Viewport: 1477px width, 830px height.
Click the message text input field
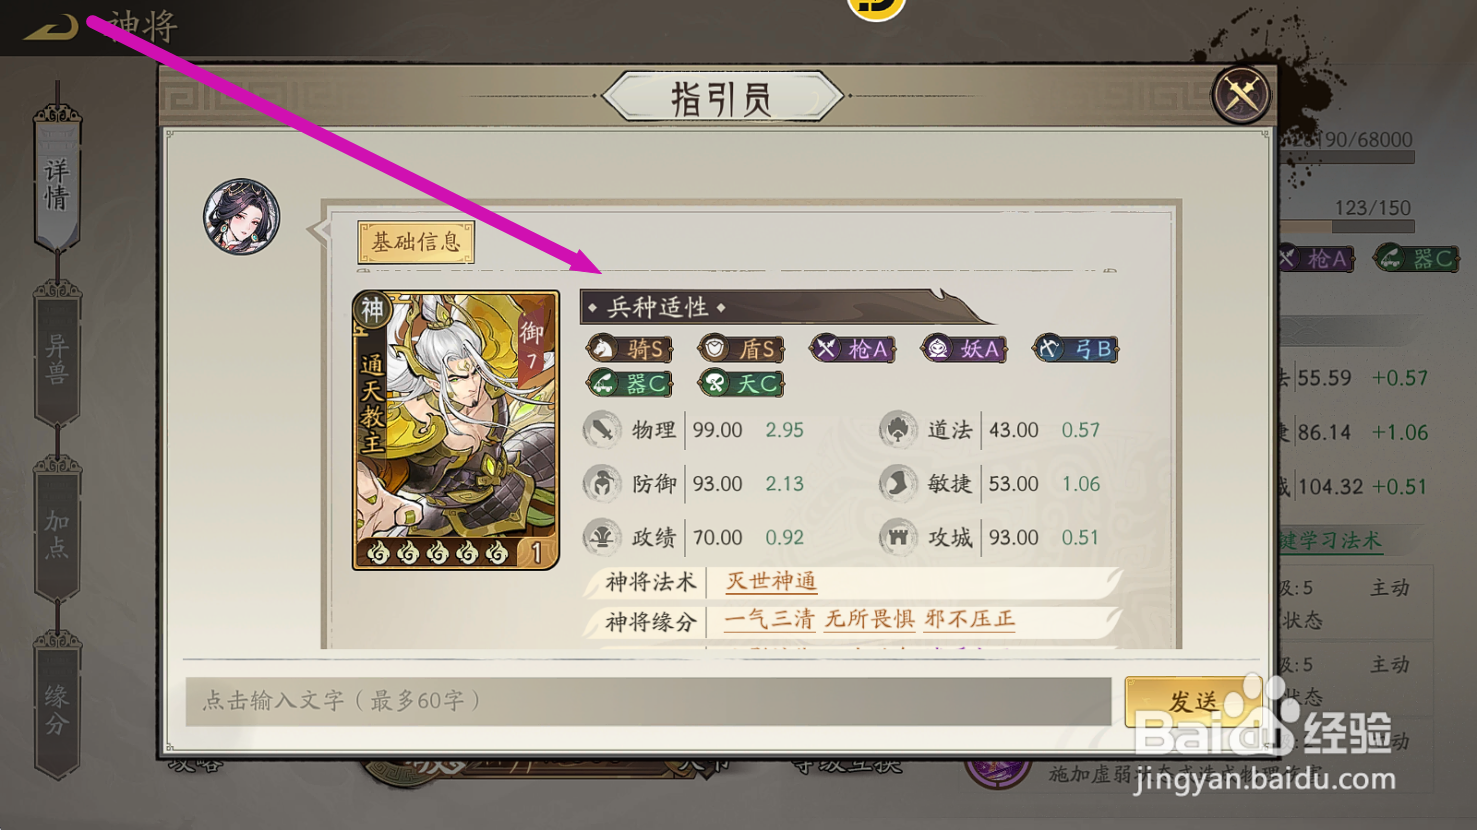click(x=648, y=701)
